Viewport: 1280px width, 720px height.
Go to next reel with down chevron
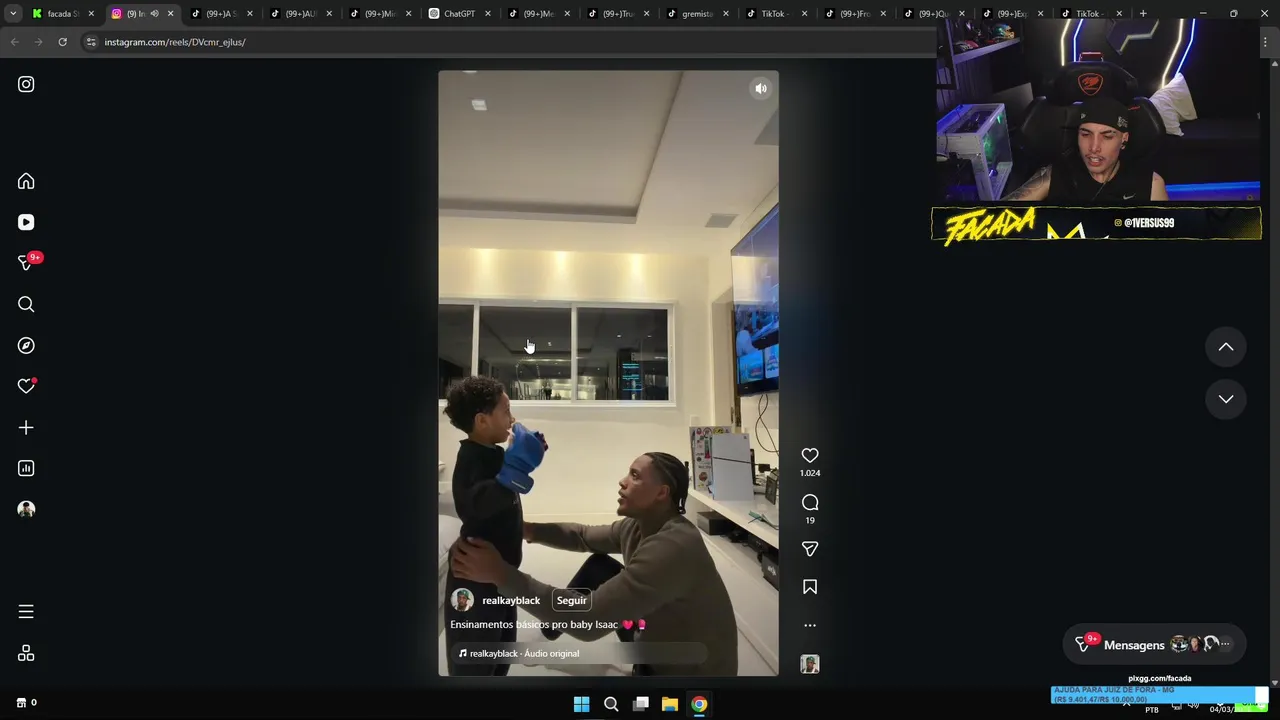coord(1225,399)
